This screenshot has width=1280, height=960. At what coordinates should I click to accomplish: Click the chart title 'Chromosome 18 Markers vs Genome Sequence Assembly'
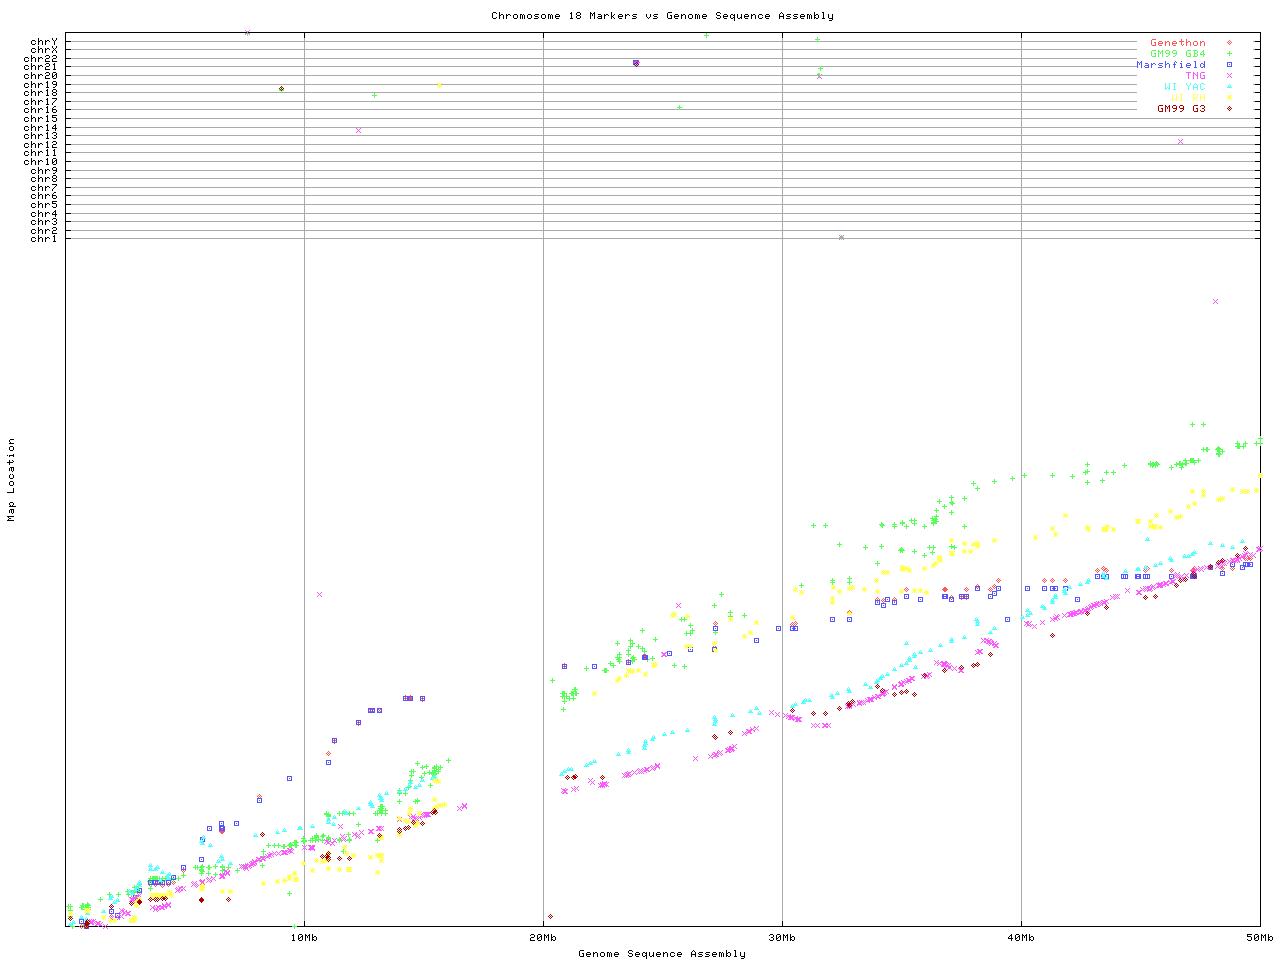click(662, 16)
